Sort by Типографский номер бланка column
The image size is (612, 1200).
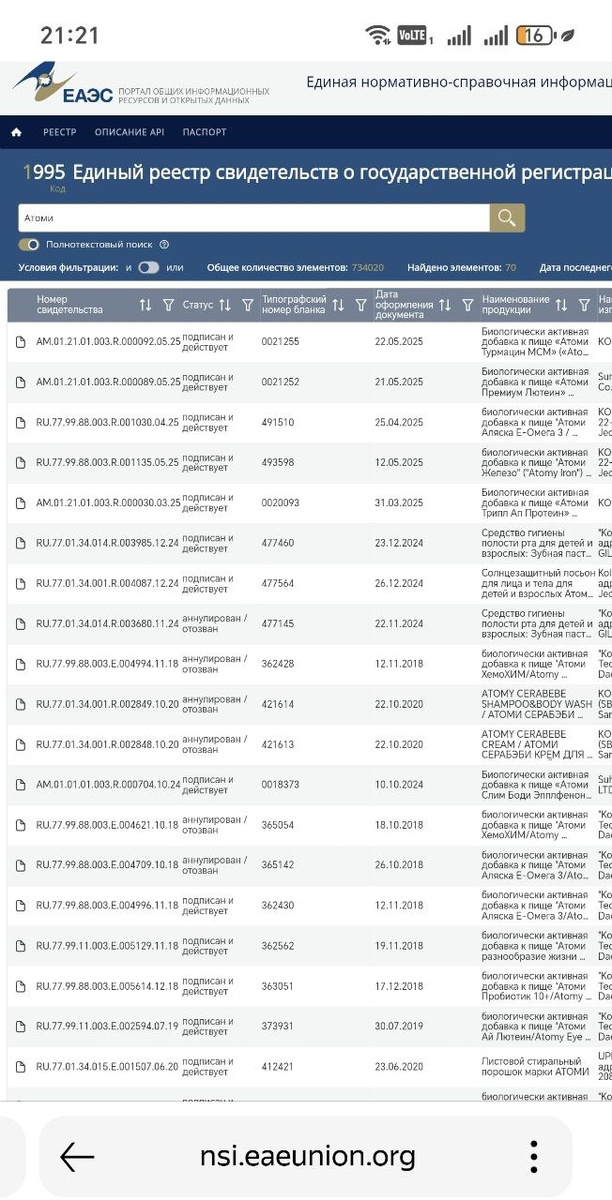click(338, 305)
